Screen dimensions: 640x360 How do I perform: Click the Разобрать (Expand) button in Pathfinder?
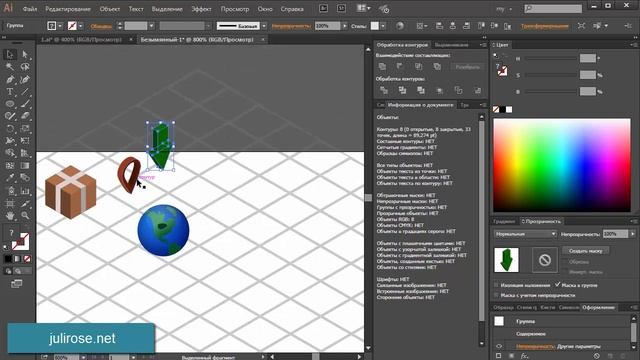pyautogui.click(x=468, y=67)
